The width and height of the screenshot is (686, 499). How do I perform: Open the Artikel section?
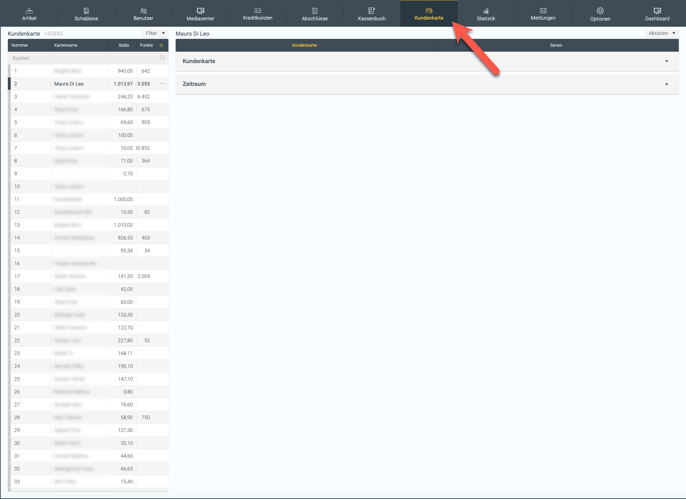click(x=29, y=14)
